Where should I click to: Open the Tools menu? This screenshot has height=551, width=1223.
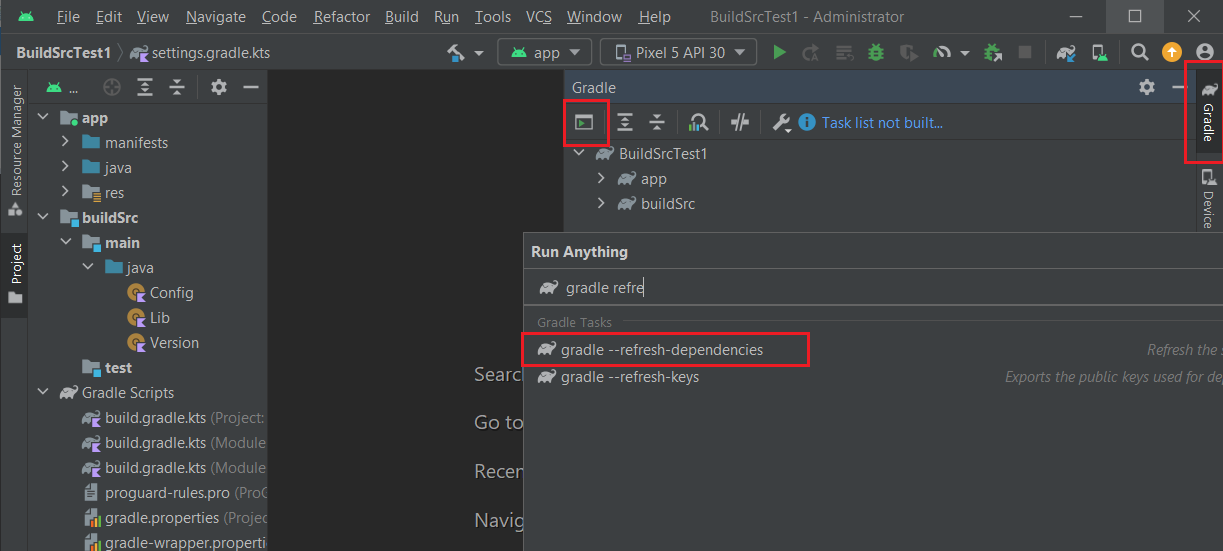493,17
